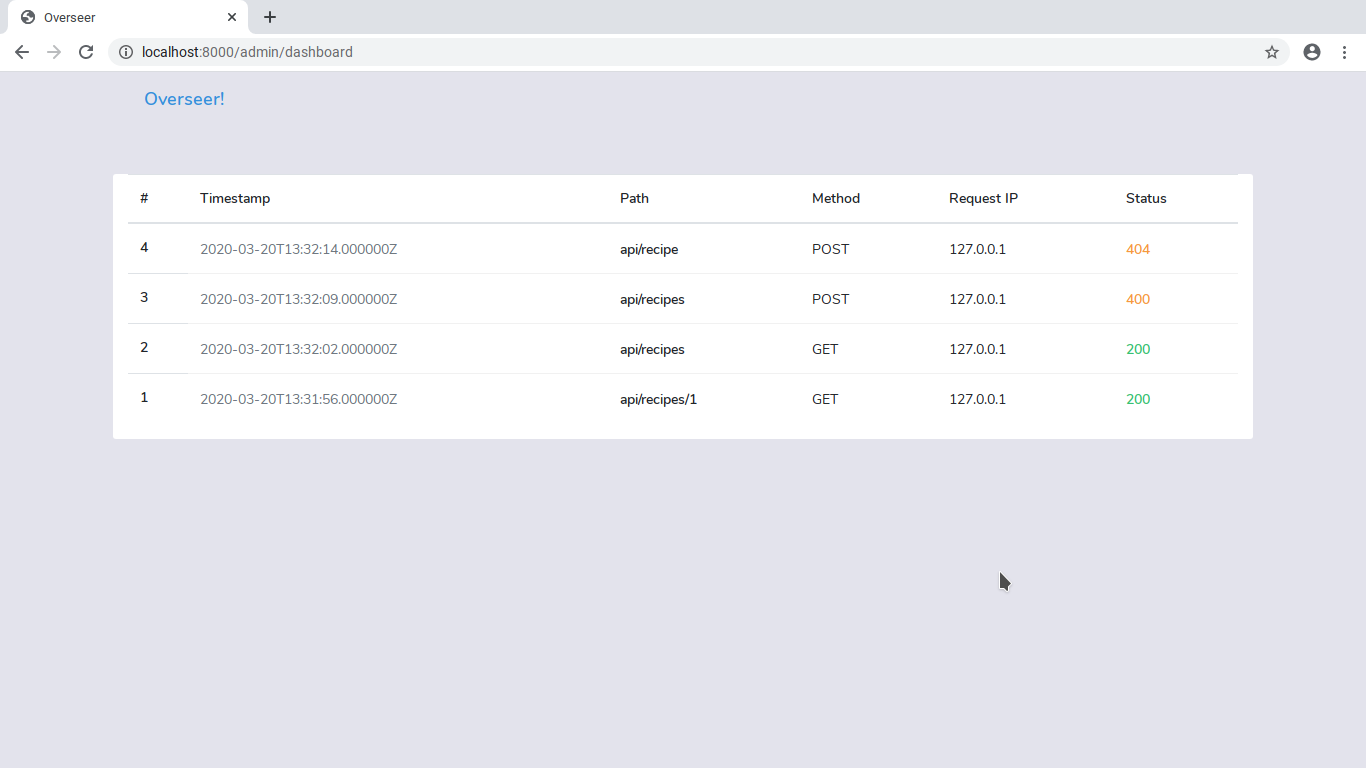
Task: Click the Timestamp column header
Action: point(235,198)
